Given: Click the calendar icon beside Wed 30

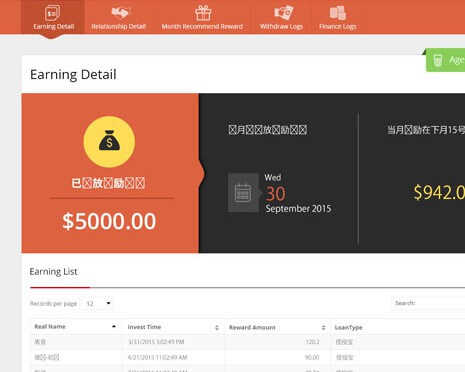Looking at the screenshot, I should tap(243, 193).
